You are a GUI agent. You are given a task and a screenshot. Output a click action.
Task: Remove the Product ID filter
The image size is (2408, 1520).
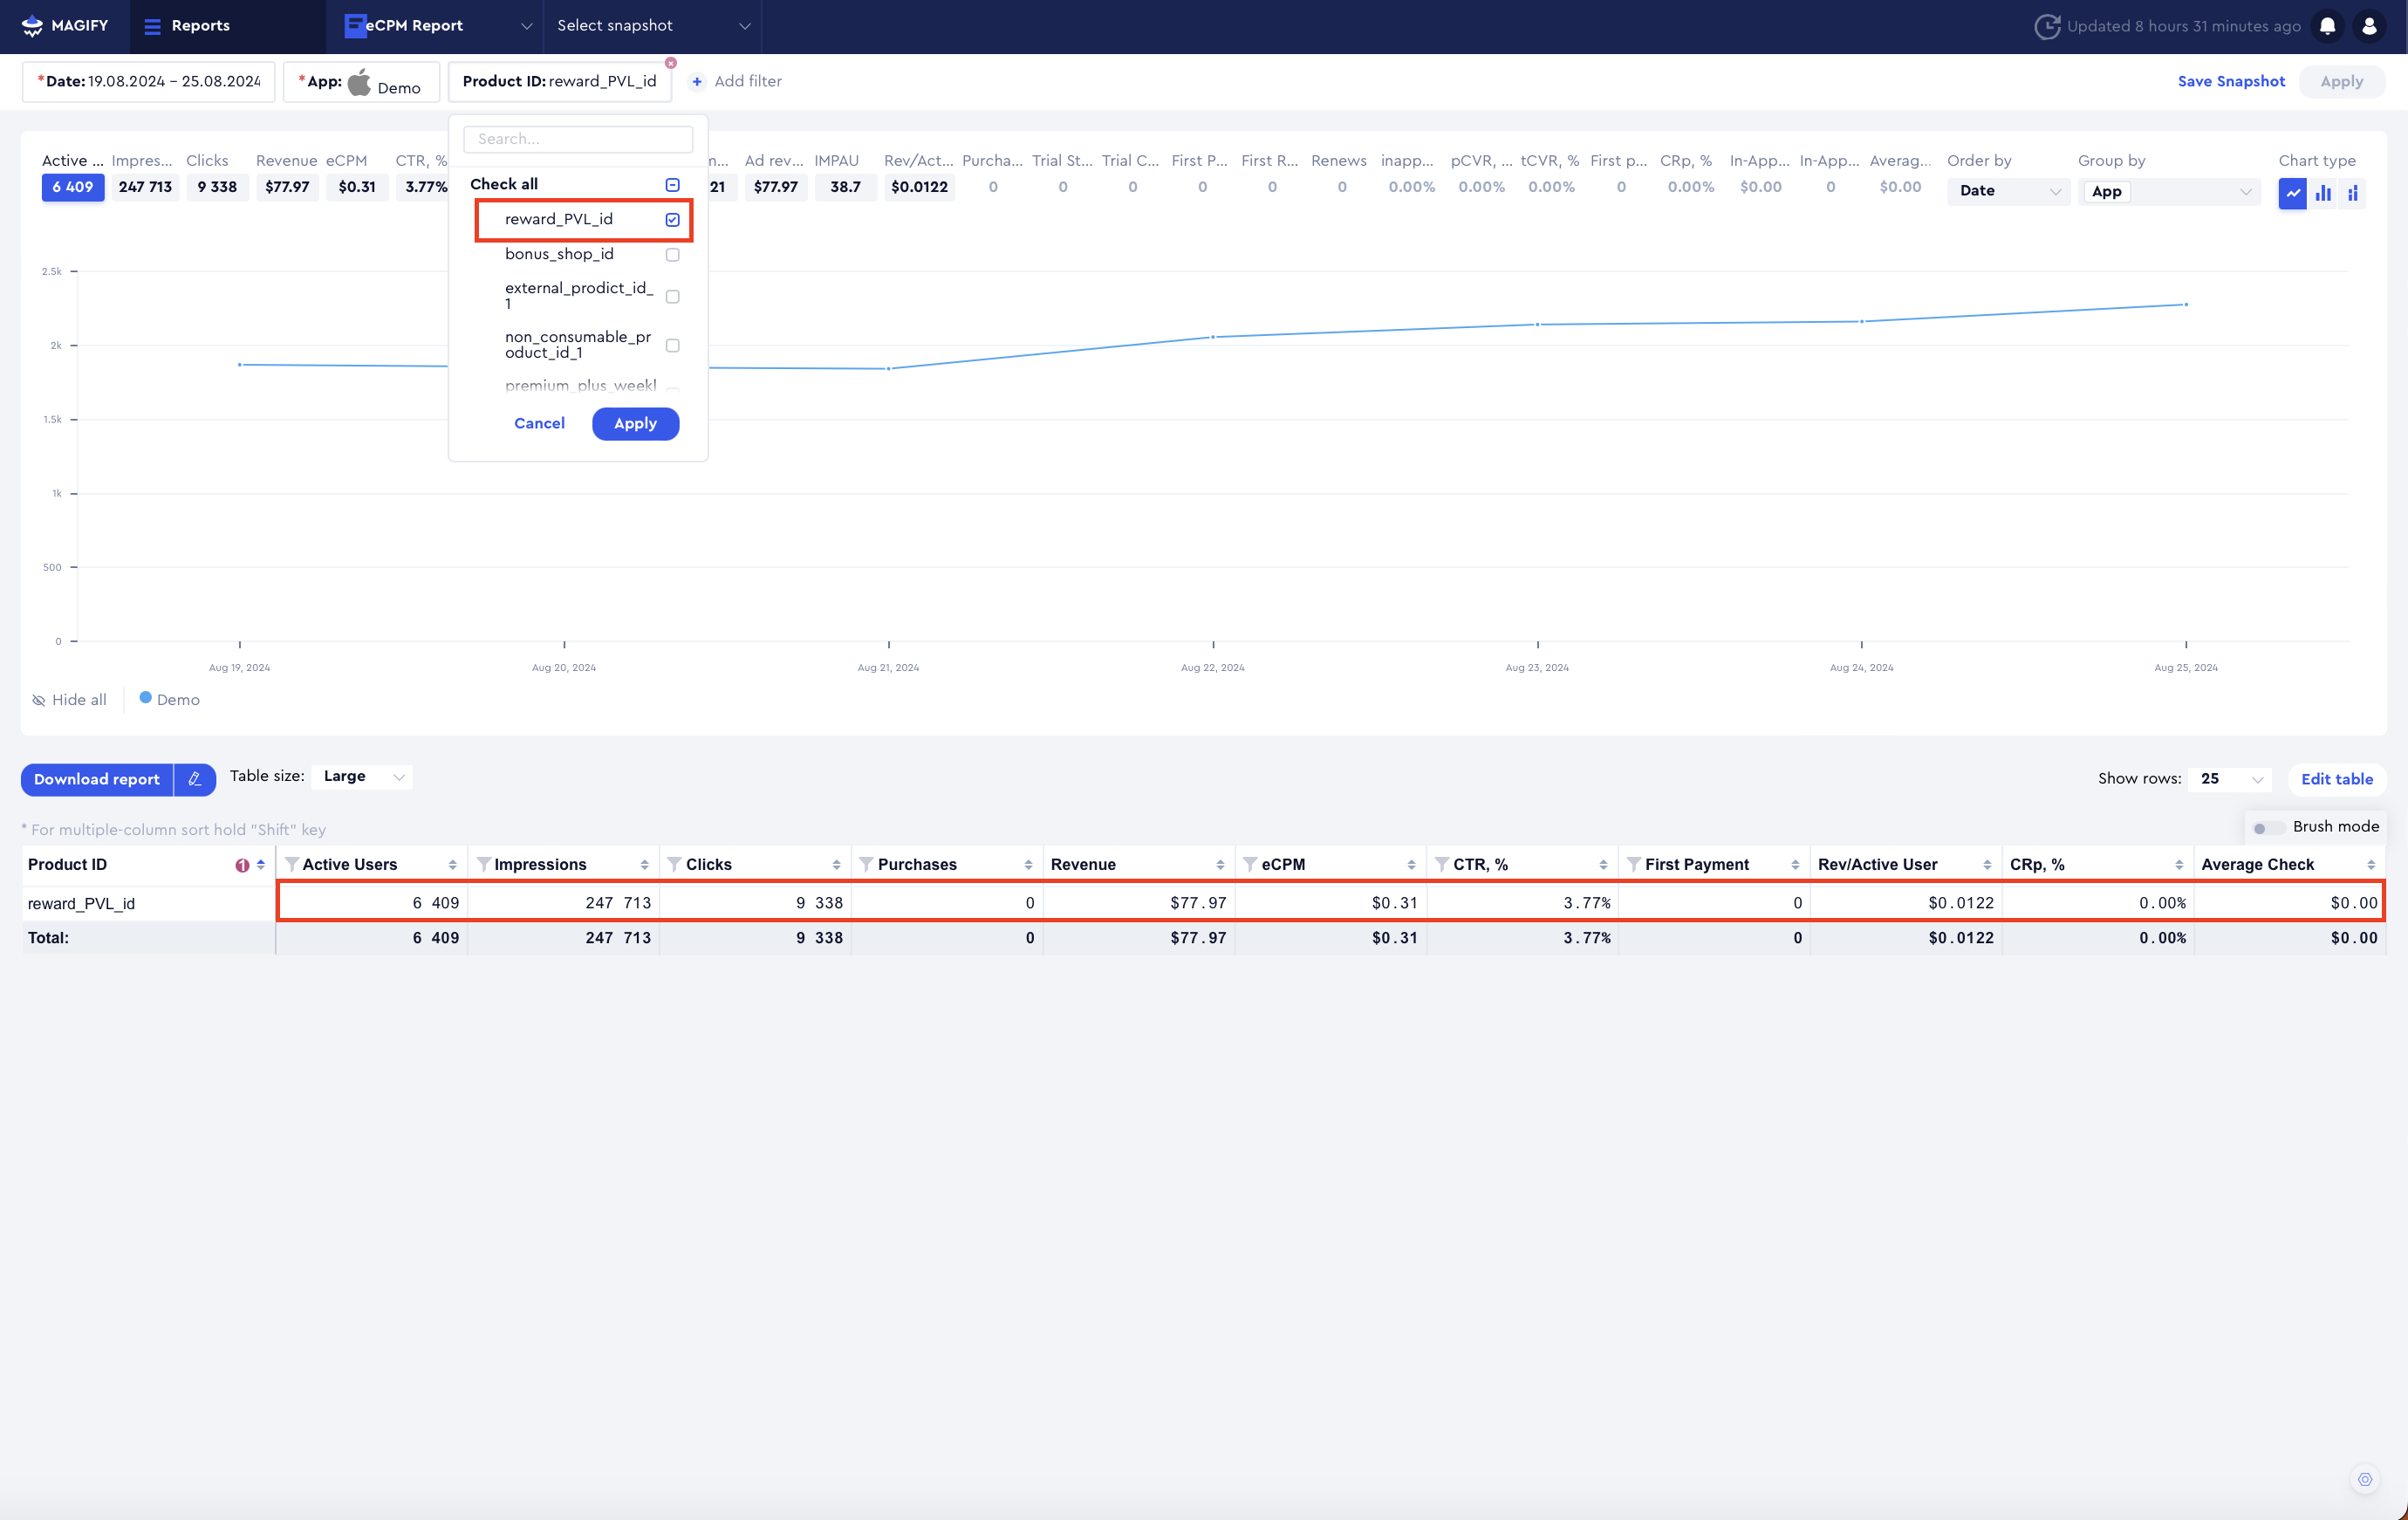671,63
